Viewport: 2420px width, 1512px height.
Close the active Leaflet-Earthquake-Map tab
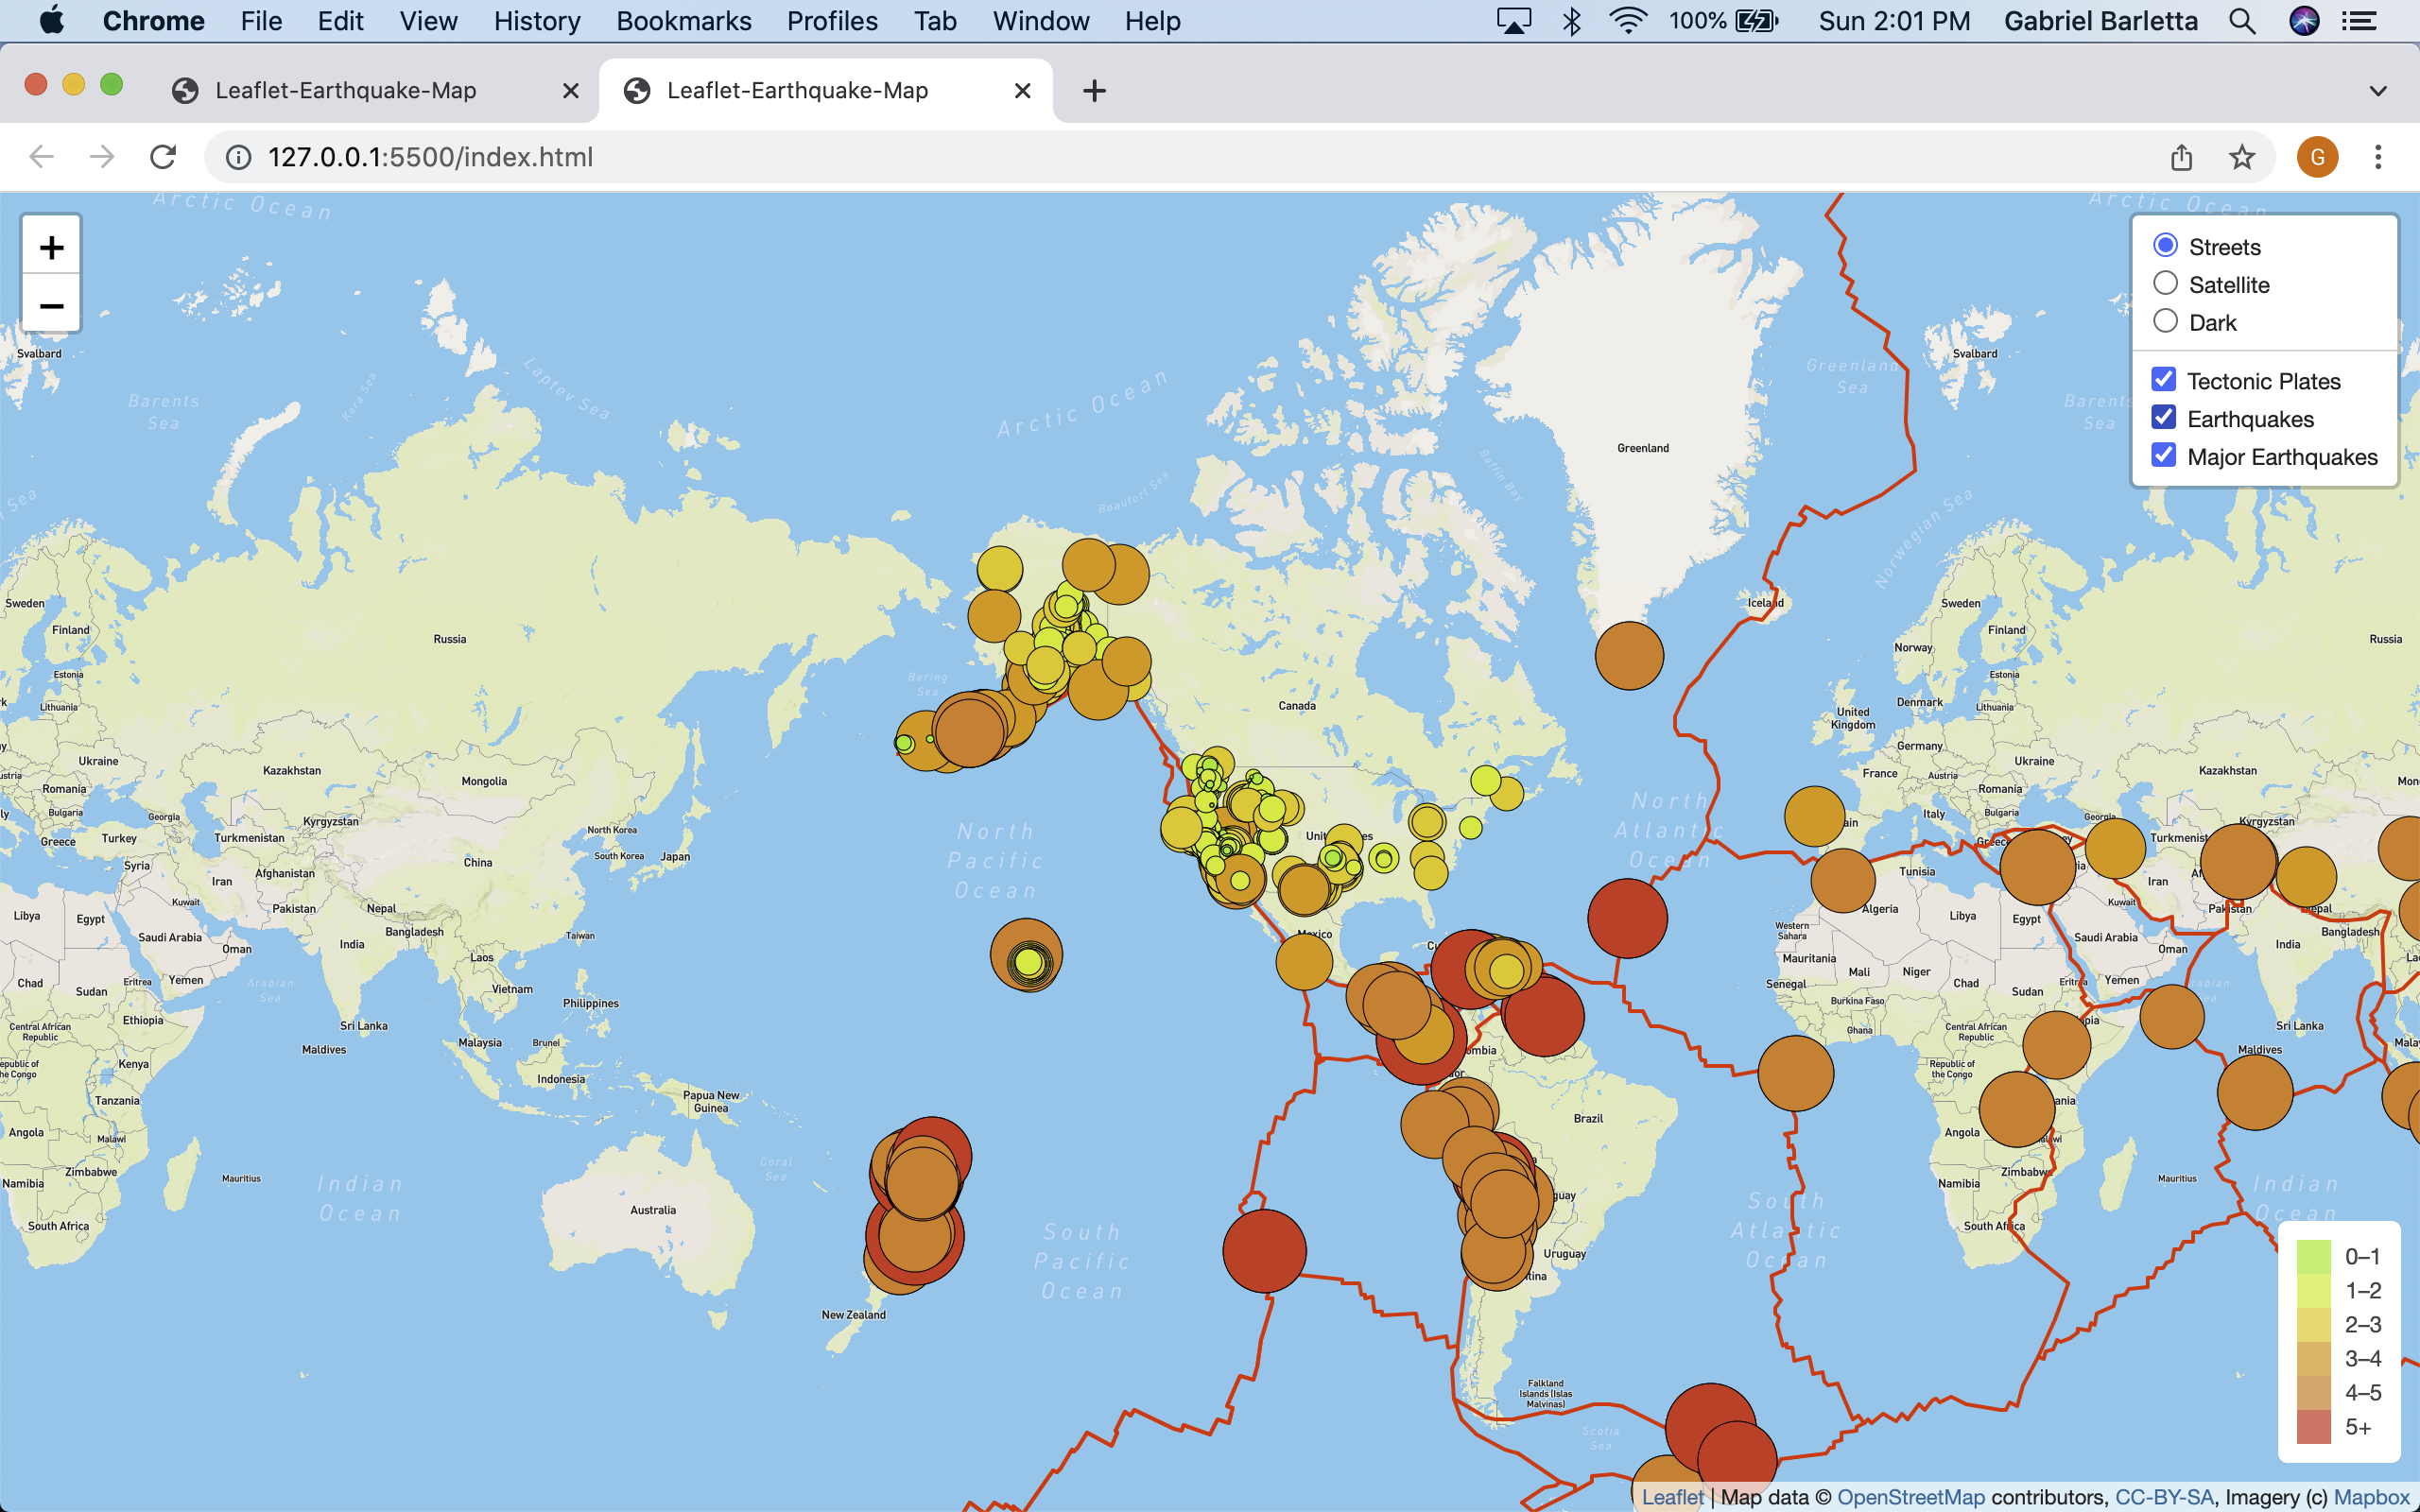1022,91
